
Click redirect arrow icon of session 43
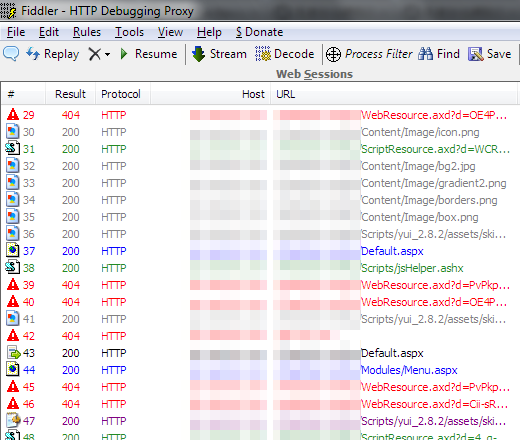[x=14, y=353]
